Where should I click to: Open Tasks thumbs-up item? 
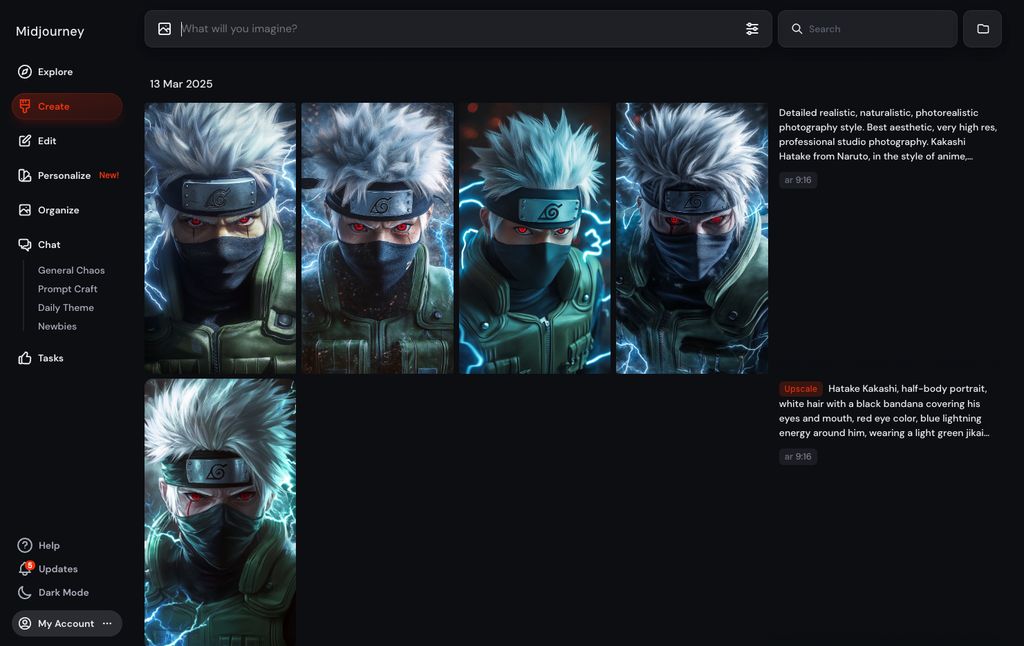pos(50,358)
